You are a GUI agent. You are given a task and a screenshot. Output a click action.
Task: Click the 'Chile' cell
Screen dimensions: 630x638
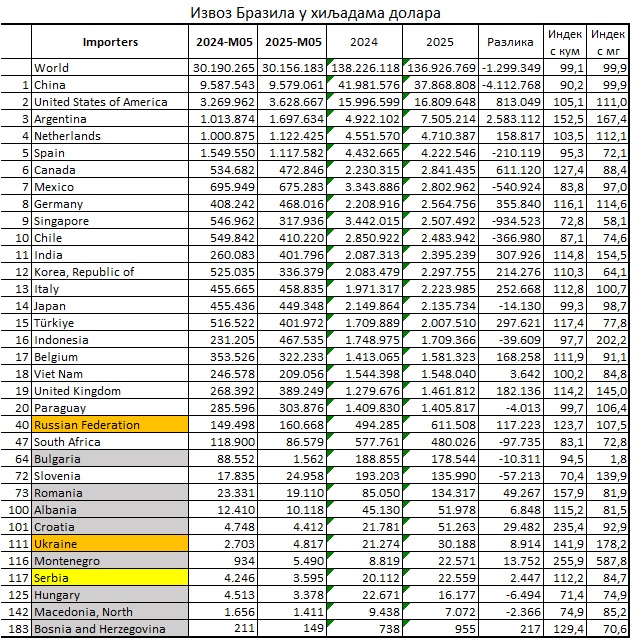(110, 238)
